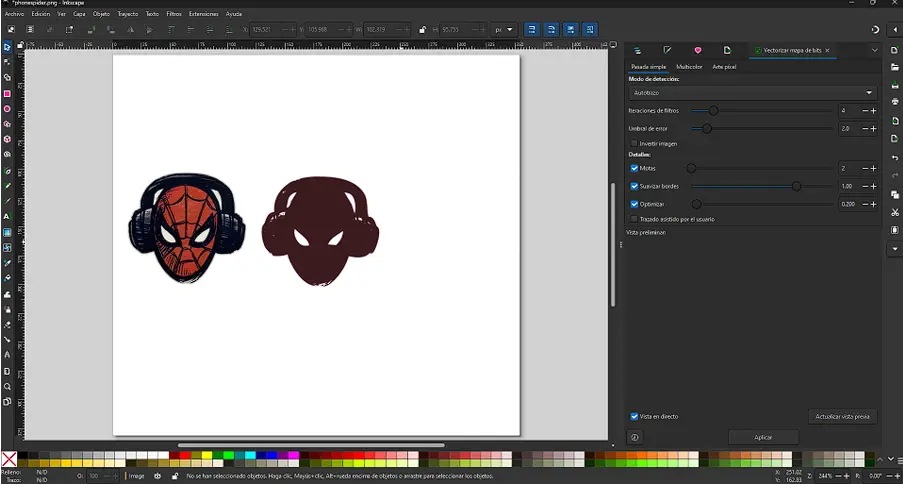Click the New document icon
The width and height of the screenshot is (903, 484).
(894, 51)
